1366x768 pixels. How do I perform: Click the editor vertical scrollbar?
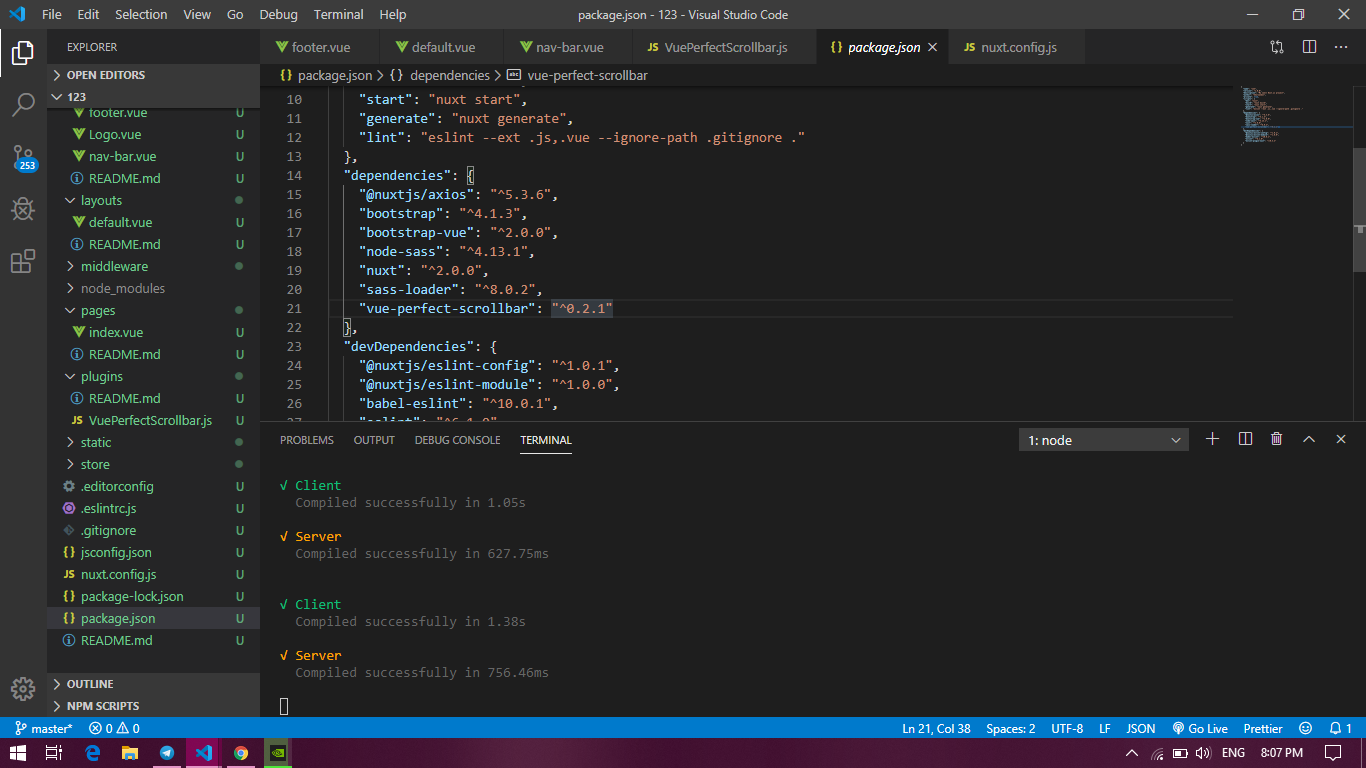click(x=1359, y=210)
